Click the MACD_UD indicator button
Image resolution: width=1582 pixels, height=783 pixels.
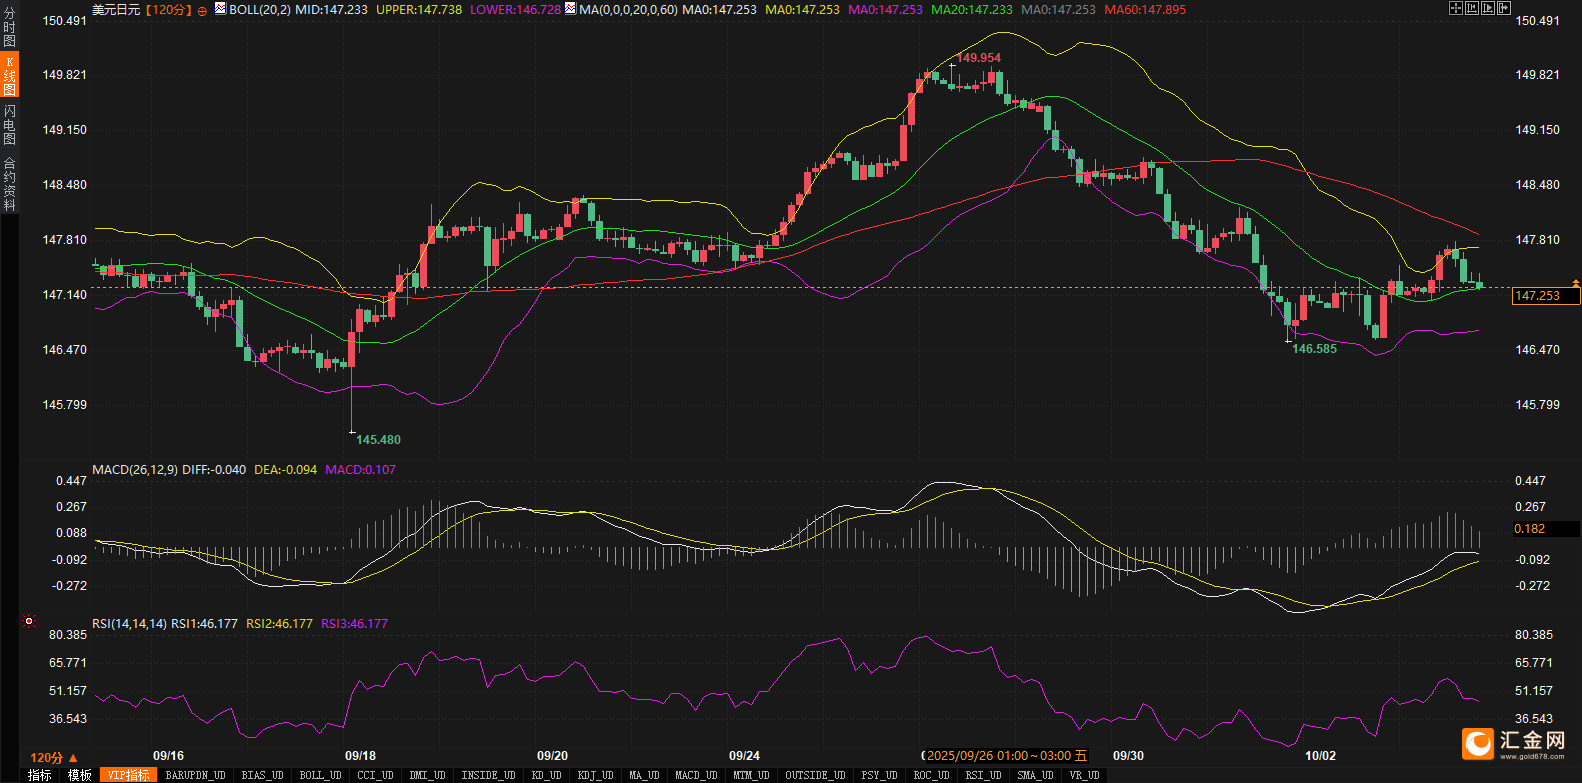point(696,775)
